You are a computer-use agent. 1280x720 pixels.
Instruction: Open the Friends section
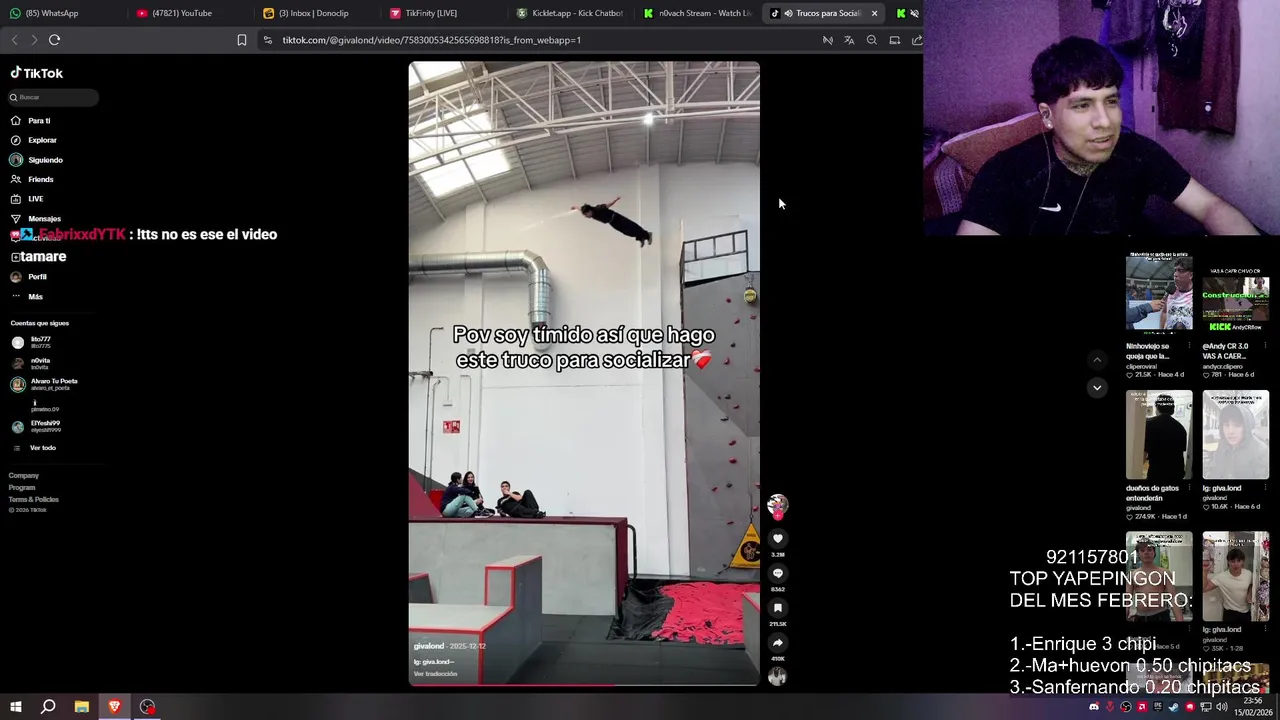click(x=32, y=180)
